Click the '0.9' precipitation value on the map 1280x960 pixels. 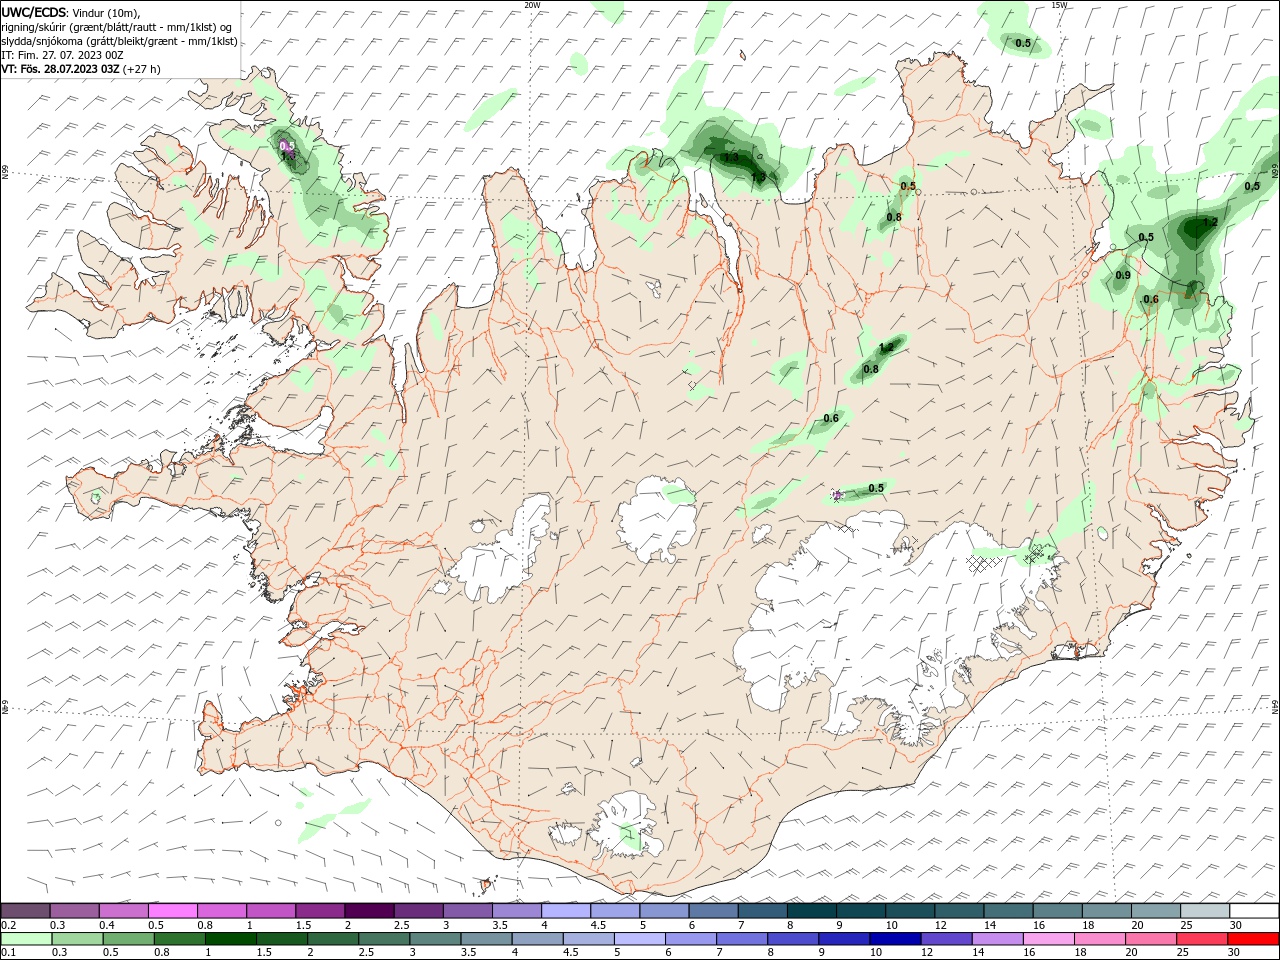click(1123, 275)
